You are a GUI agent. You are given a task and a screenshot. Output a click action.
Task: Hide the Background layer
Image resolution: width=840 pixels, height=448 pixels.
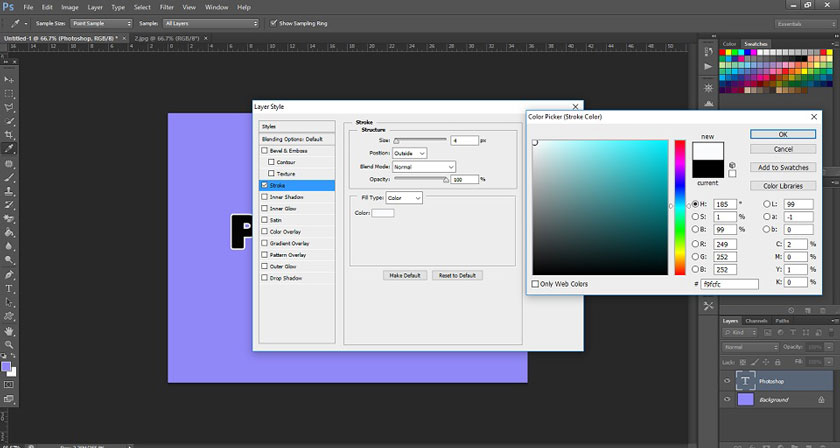click(x=727, y=400)
